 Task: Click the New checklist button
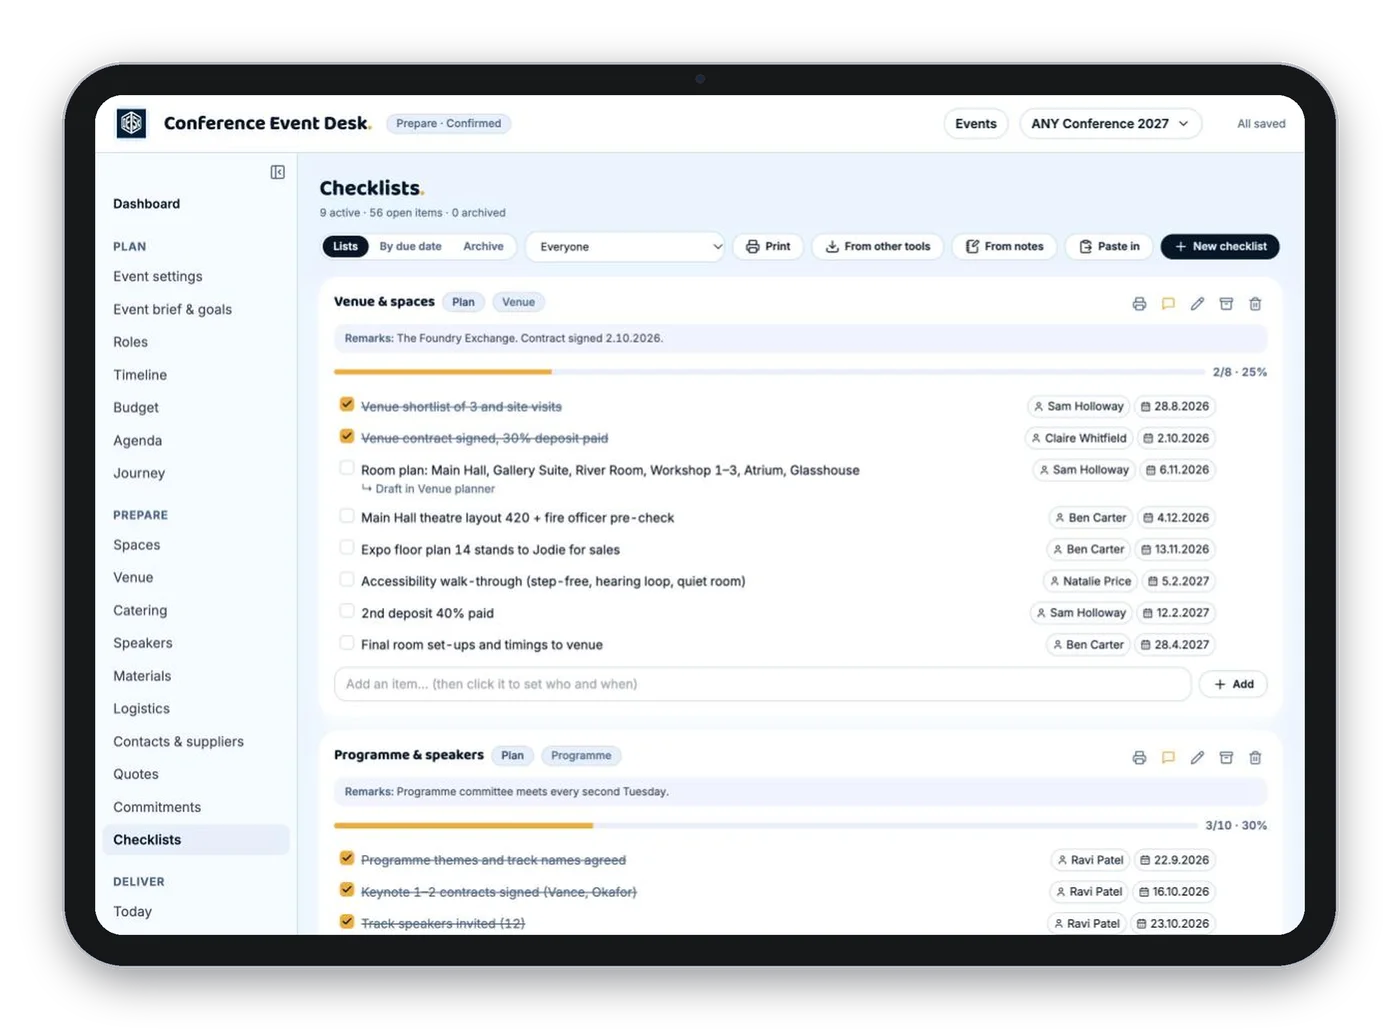coord(1220,246)
